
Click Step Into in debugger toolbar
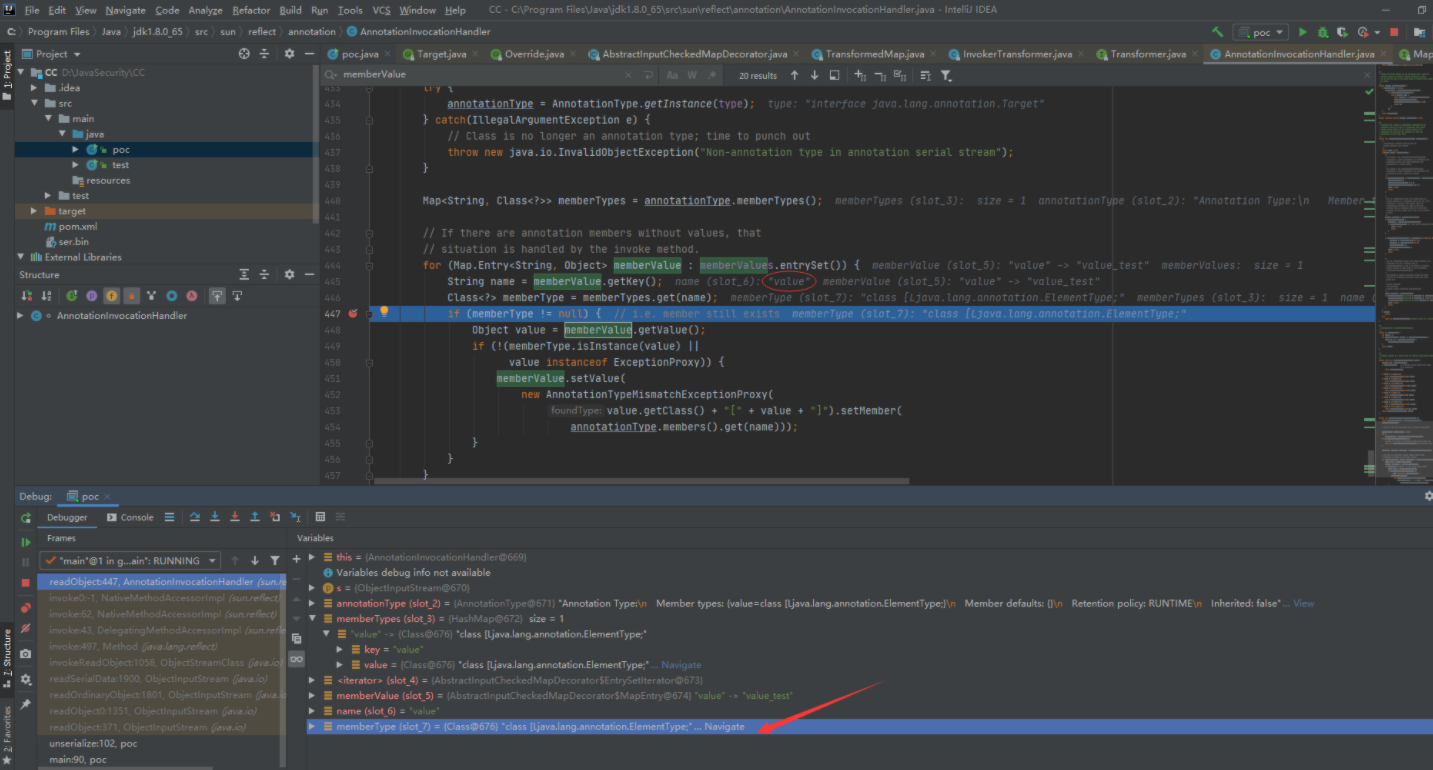tap(214, 517)
